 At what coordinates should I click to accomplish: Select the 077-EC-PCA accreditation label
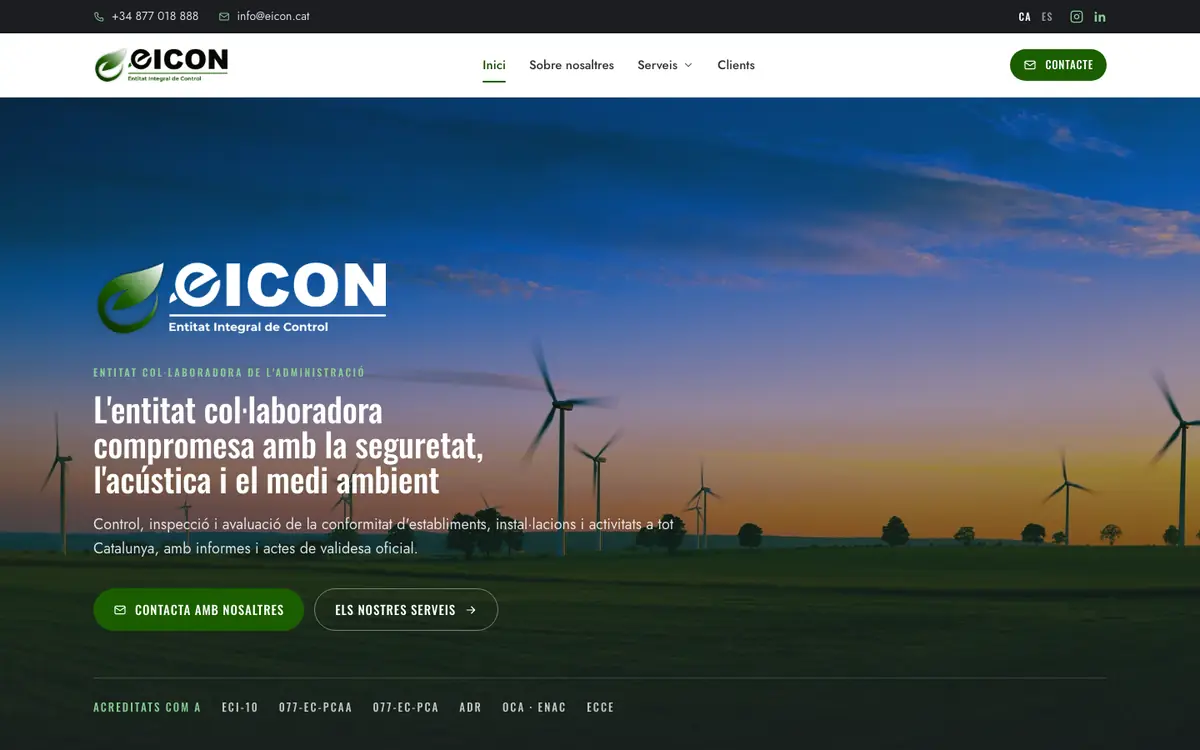point(406,707)
